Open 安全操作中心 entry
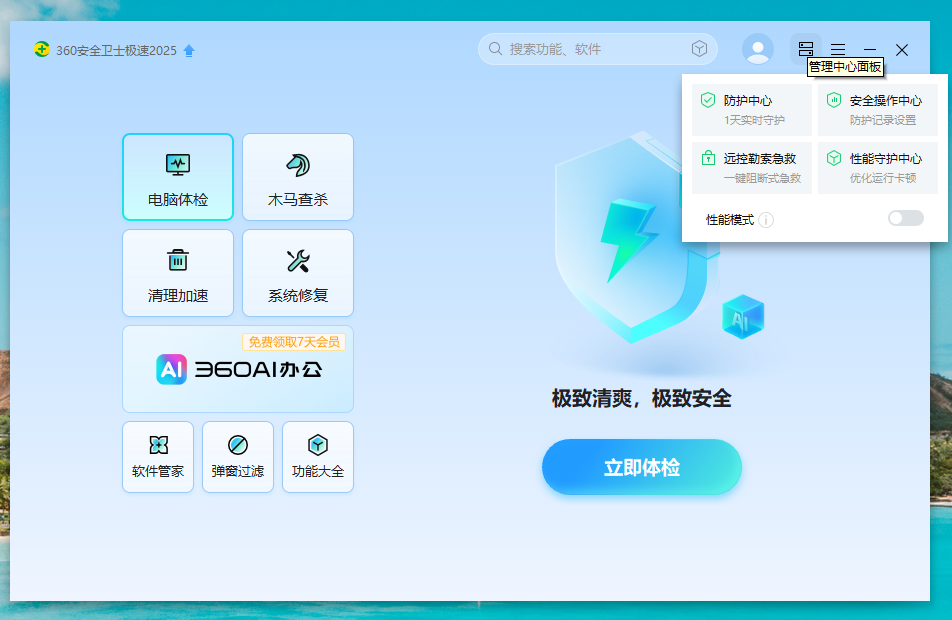The width and height of the screenshot is (952, 620). coord(878,110)
